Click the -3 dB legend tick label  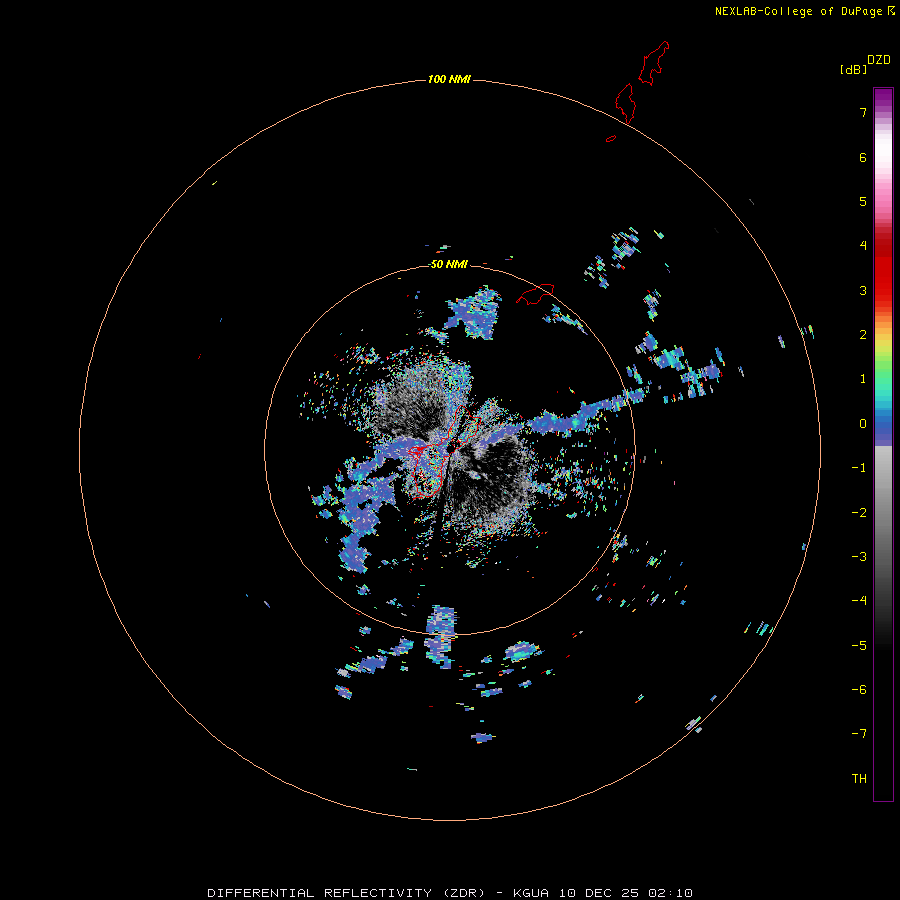(859, 557)
